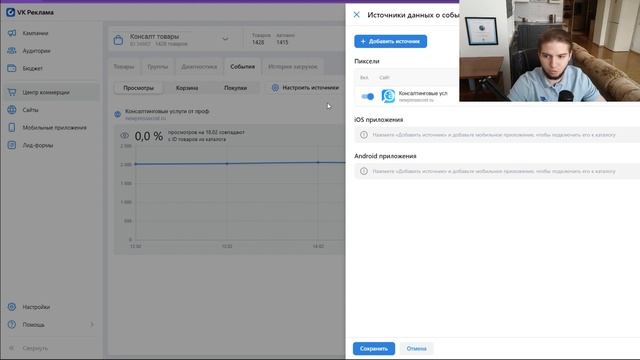Click info icon under iOS приложения
640x360 pixels.
(x=364, y=135)
